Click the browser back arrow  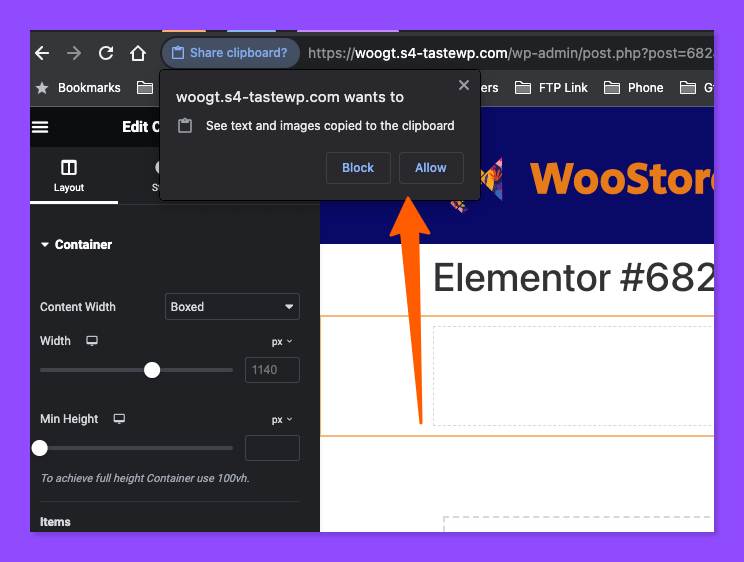point(43,53)
